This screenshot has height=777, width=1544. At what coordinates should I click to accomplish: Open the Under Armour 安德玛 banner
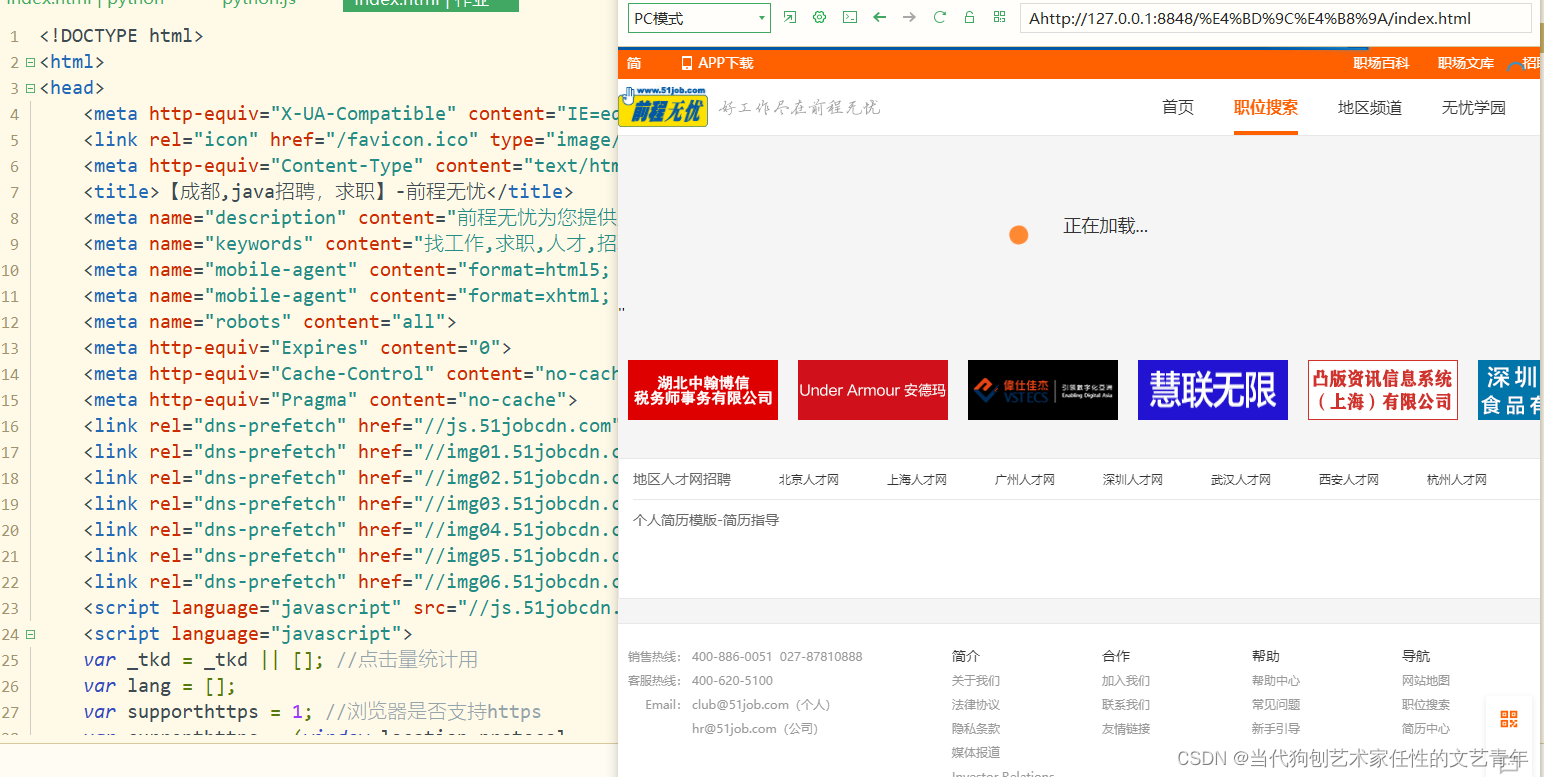tap(873, 390)
